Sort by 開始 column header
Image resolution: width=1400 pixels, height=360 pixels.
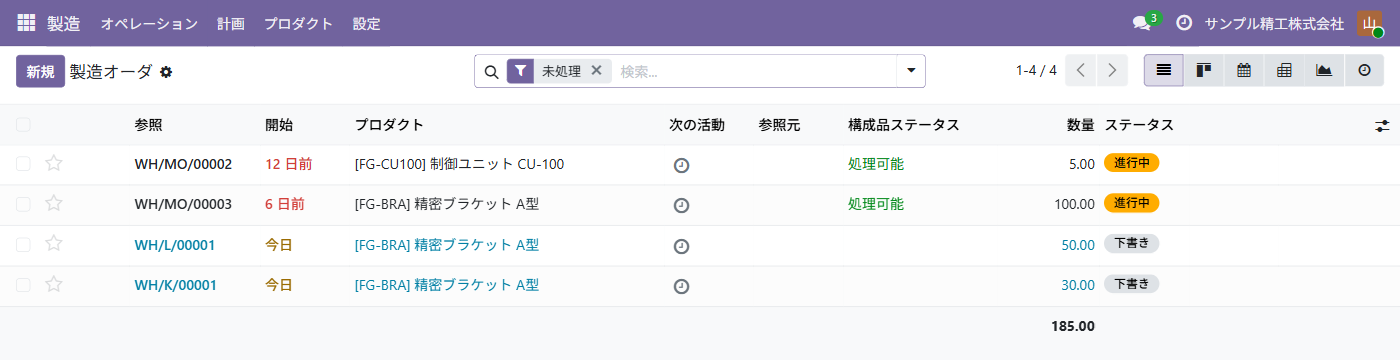point(279,125)
